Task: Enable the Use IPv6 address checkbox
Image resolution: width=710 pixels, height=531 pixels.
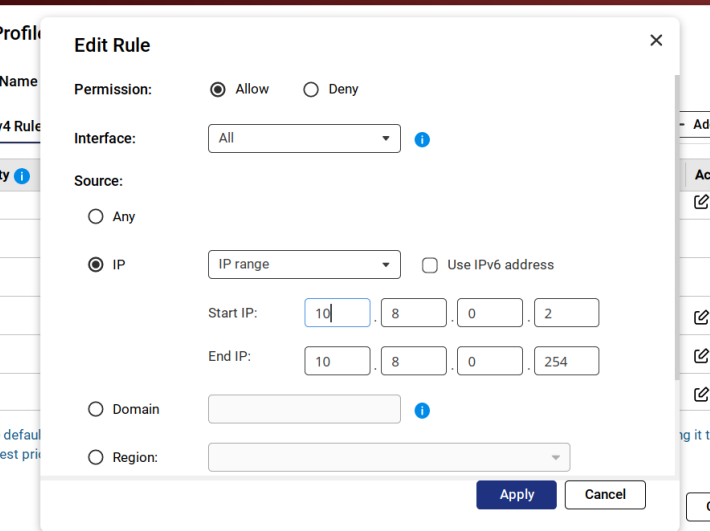Action: (x=430, y=265)
